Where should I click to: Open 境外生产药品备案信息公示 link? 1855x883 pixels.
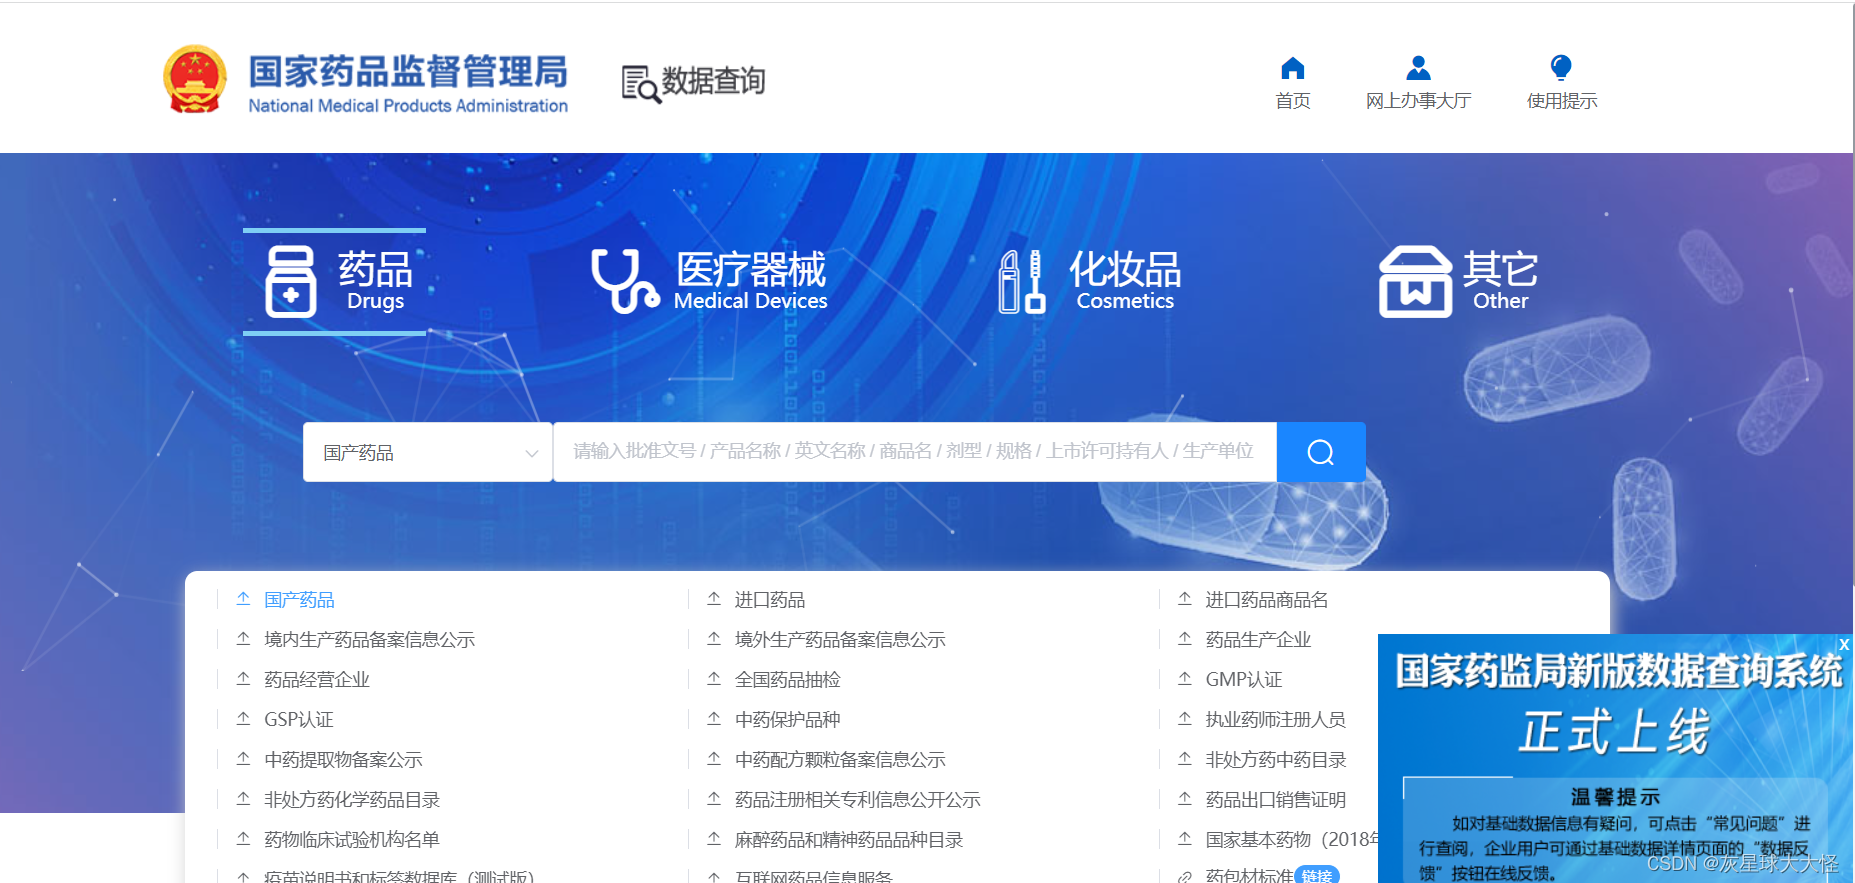click(840, 640)
